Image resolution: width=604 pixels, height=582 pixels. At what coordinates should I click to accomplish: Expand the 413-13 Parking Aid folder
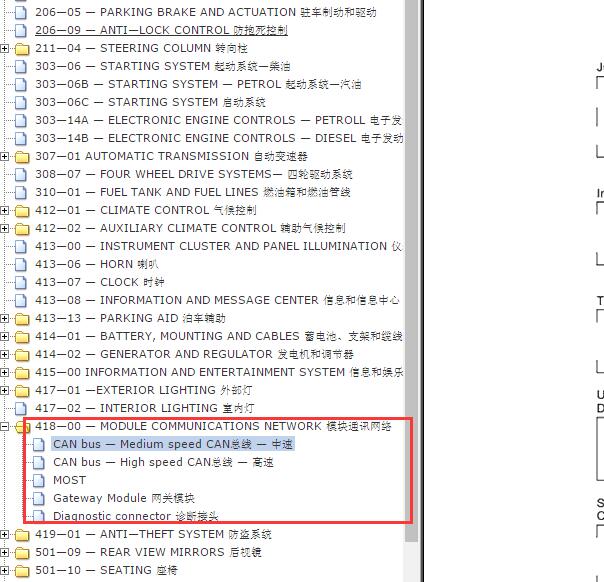[x=4, y=319]
